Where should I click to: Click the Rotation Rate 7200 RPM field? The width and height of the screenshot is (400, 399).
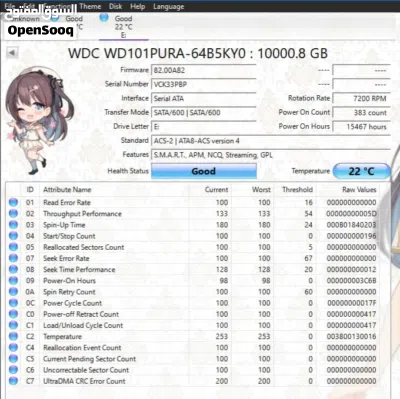pos(362,99)
